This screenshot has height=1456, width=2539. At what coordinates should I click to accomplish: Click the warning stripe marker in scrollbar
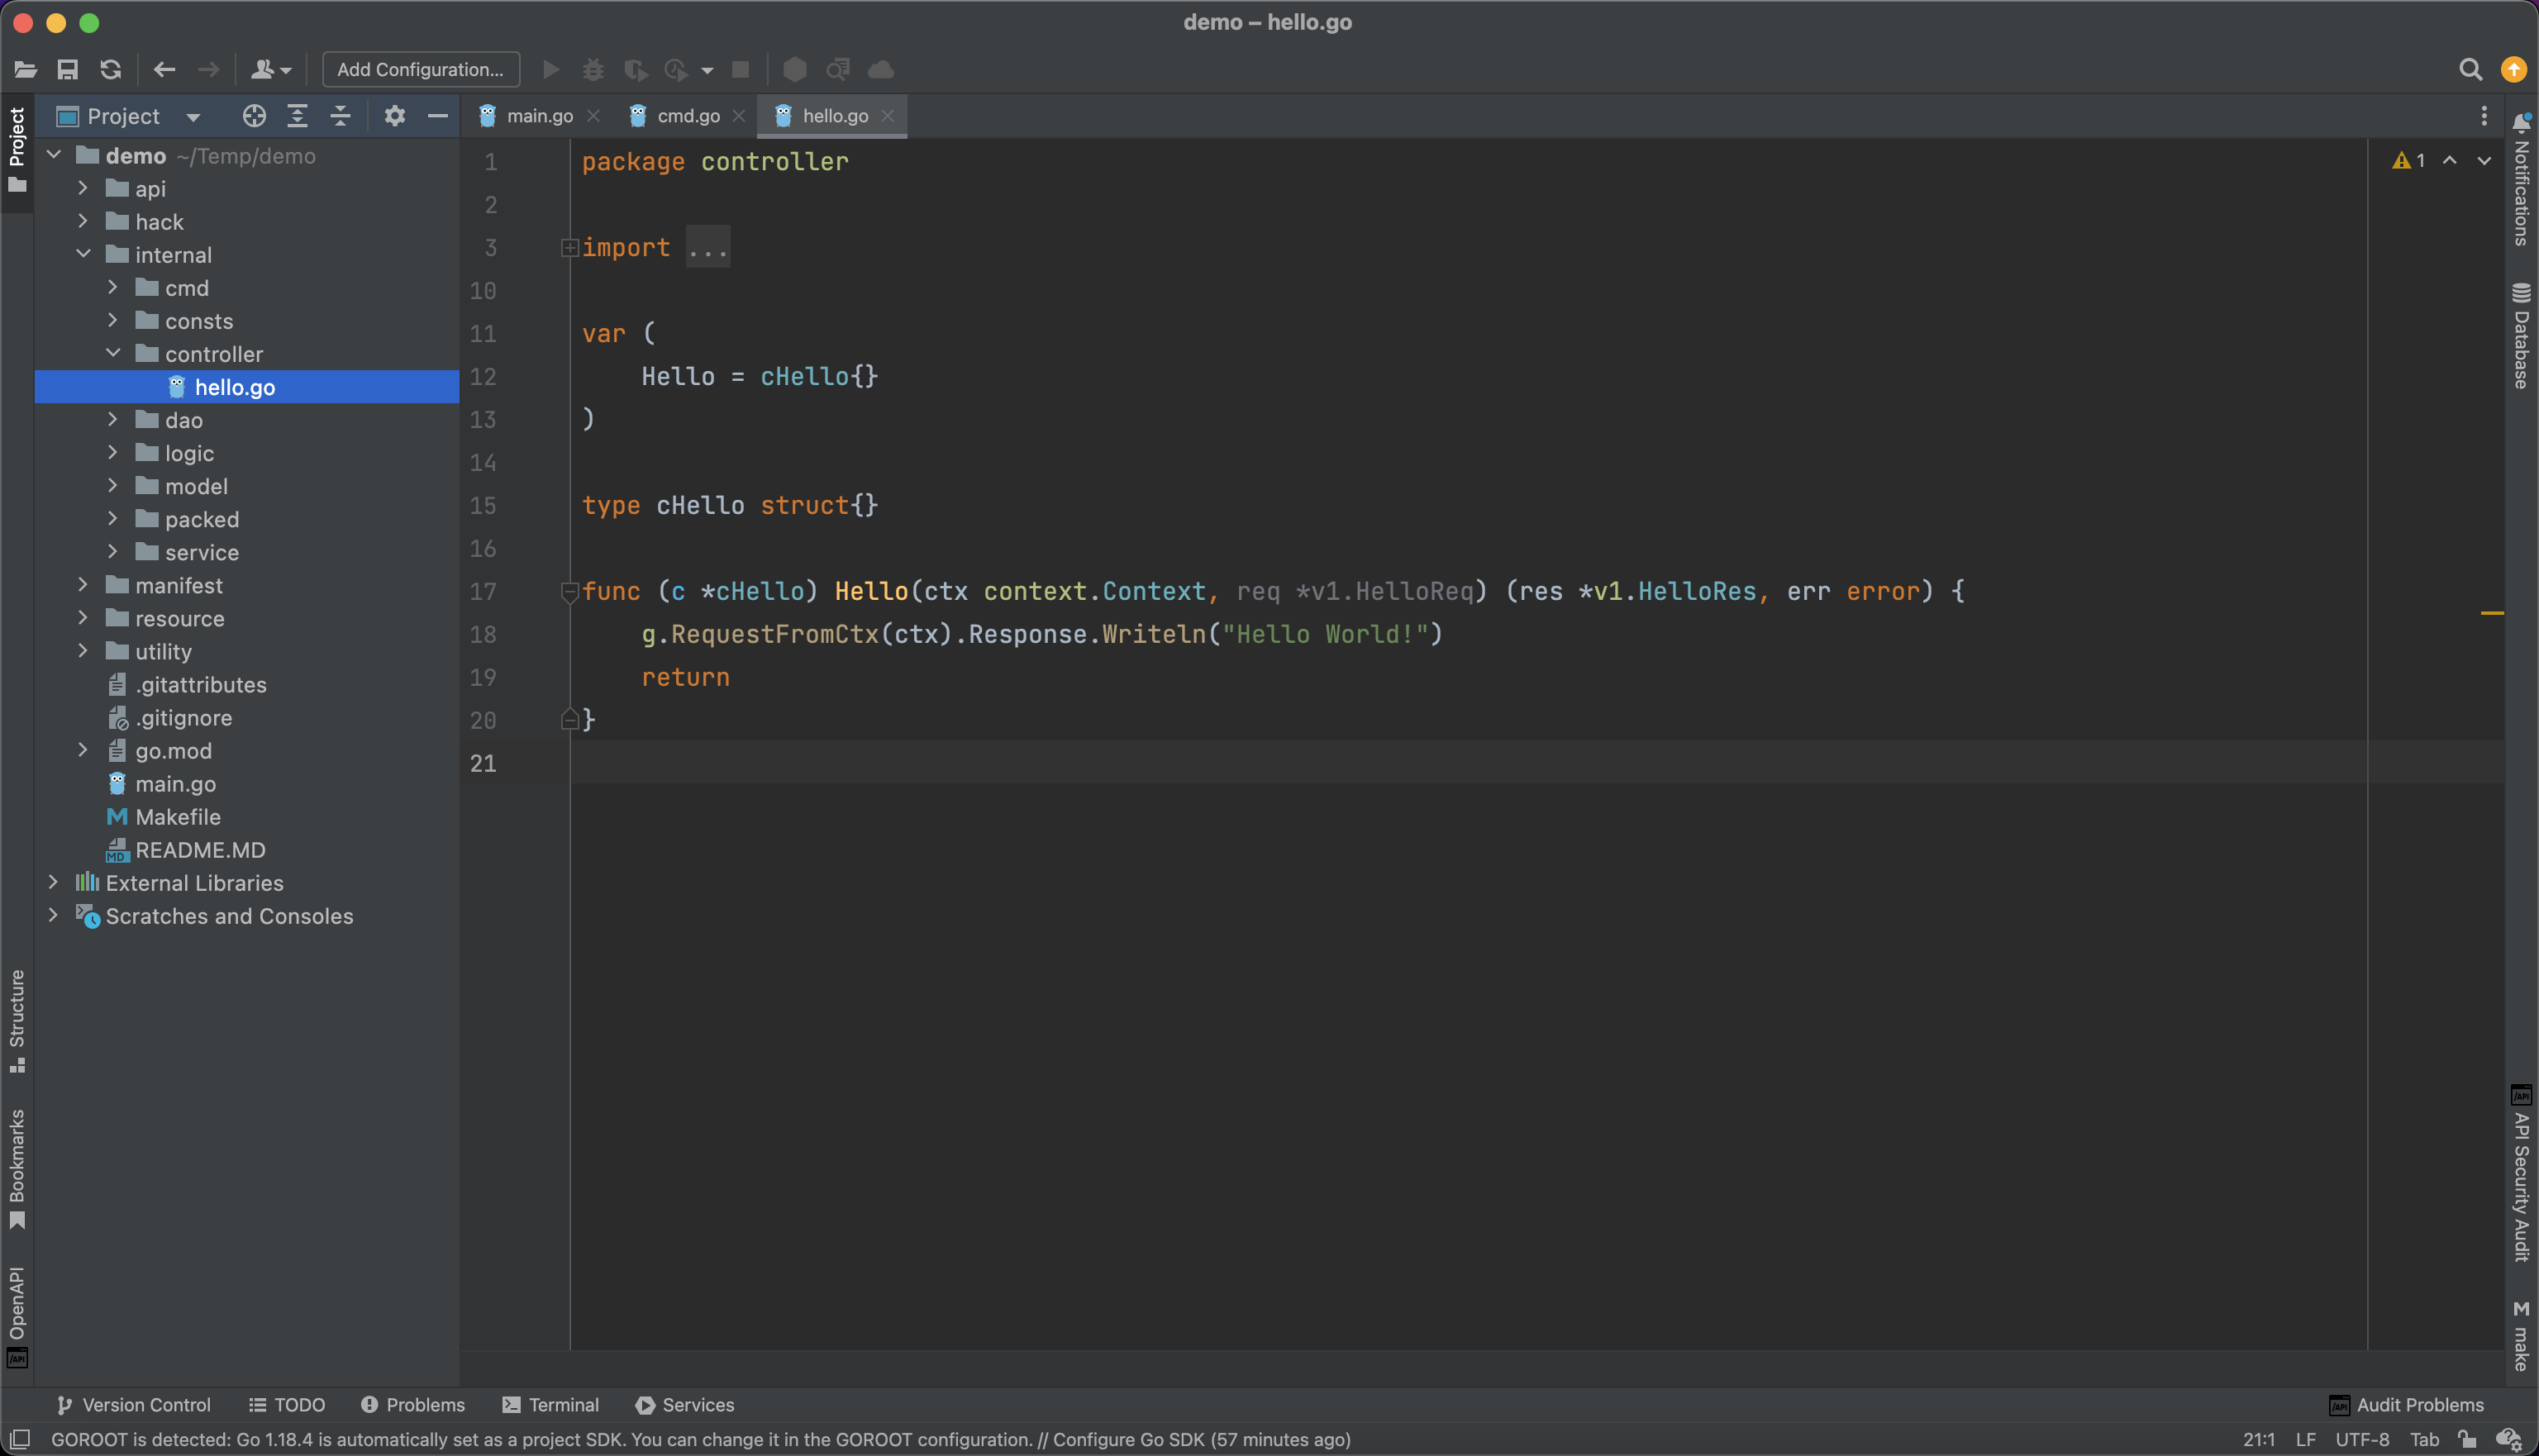click(x=2491, y=612)
